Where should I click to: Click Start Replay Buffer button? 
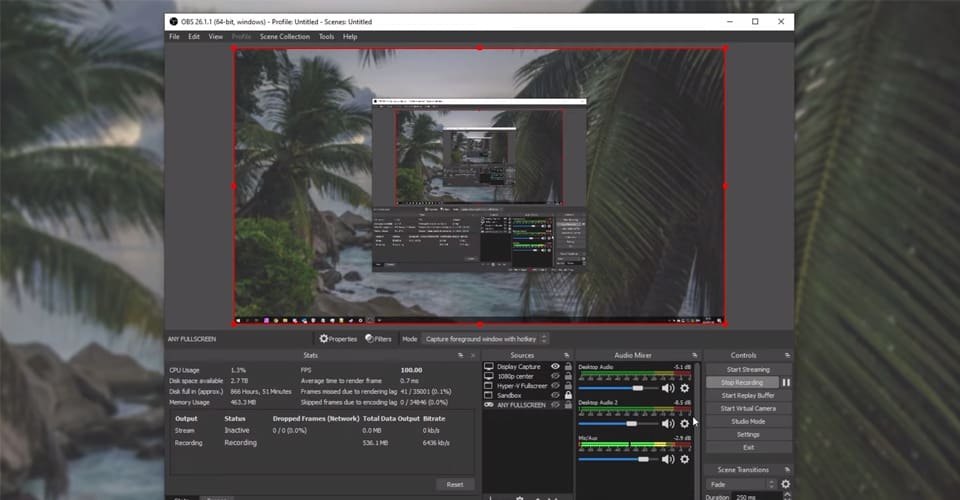point(748,395)
